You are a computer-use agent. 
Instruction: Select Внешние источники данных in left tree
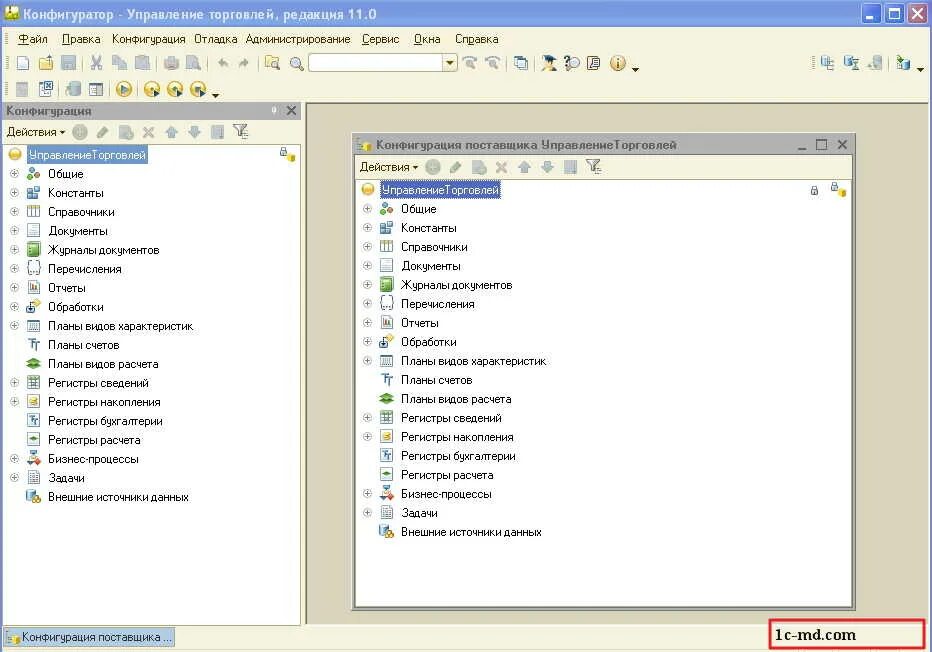[x=118, y=497]
